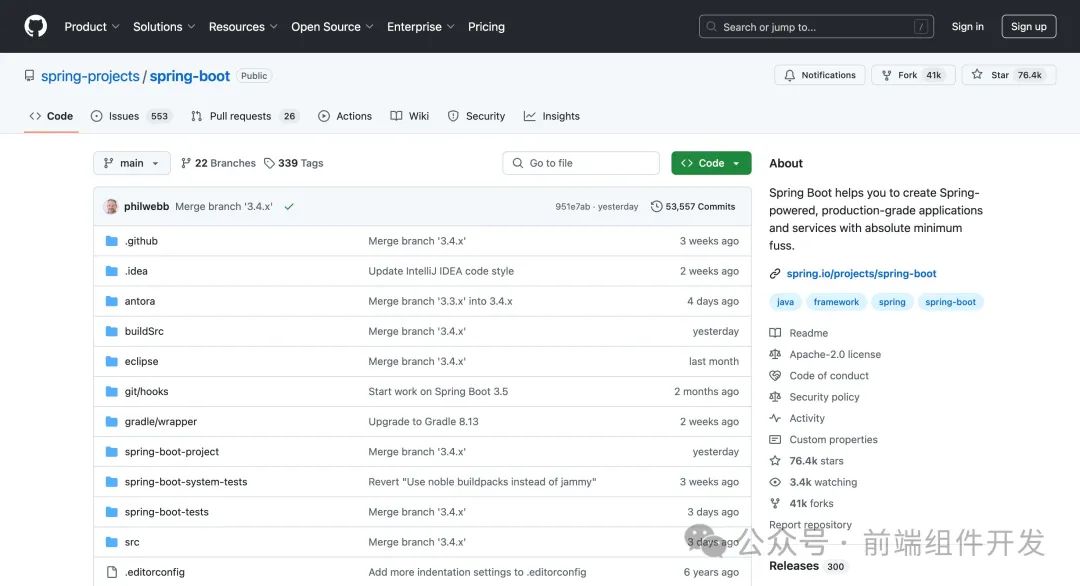The image size is (1080, 586).
Task: Click the tag icon next to 339 Tags
Action: (269, 163)
